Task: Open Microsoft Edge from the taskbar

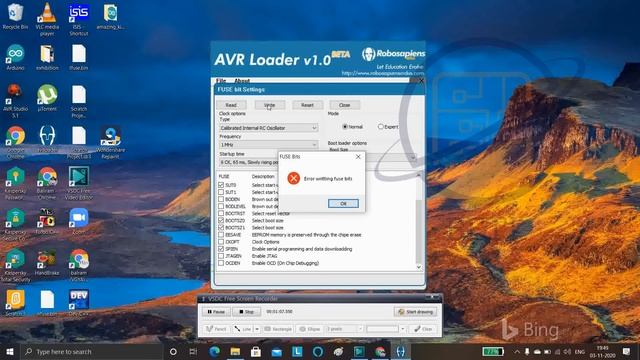Action: coord(215,351)
